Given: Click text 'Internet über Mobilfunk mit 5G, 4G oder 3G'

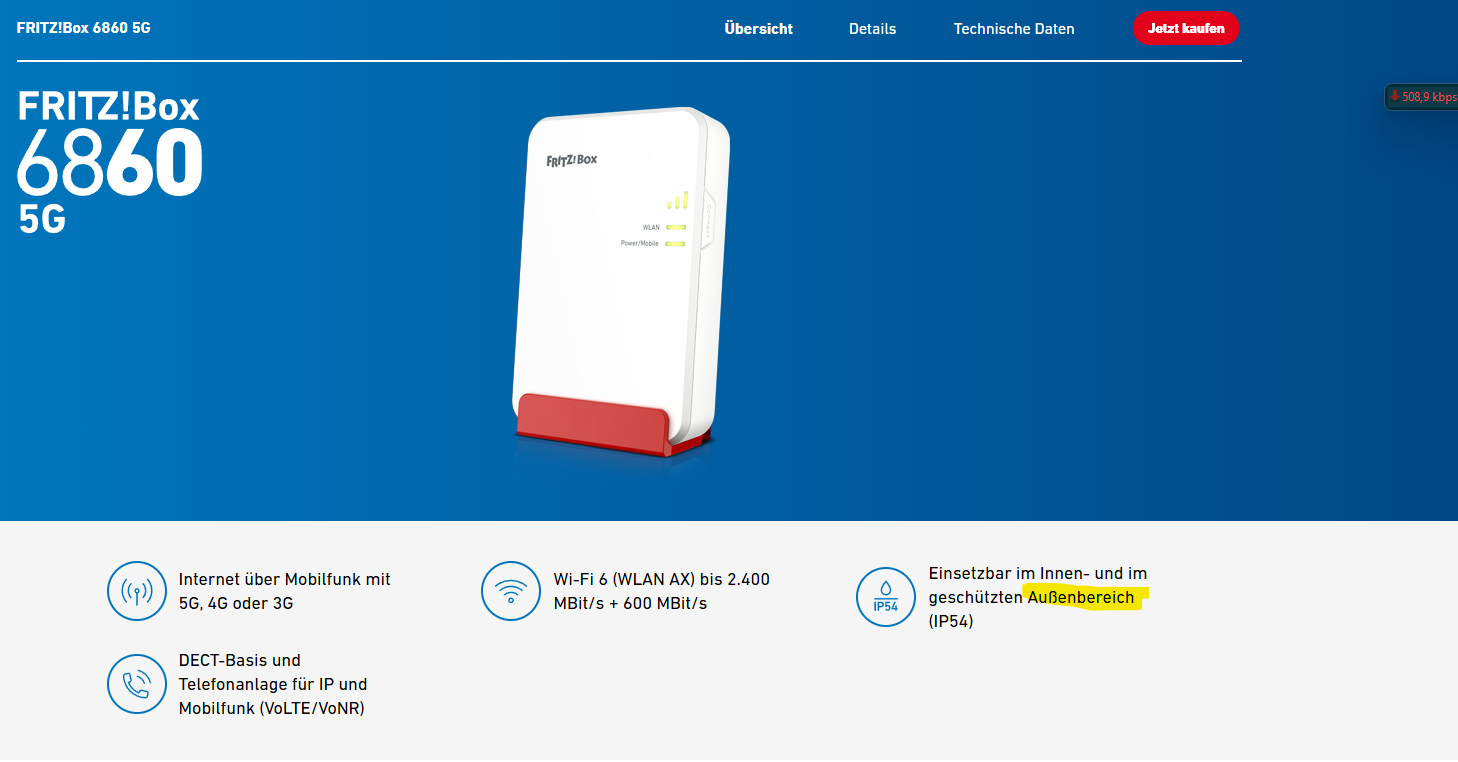Looking at the screenshot, I should coord(284,591).
